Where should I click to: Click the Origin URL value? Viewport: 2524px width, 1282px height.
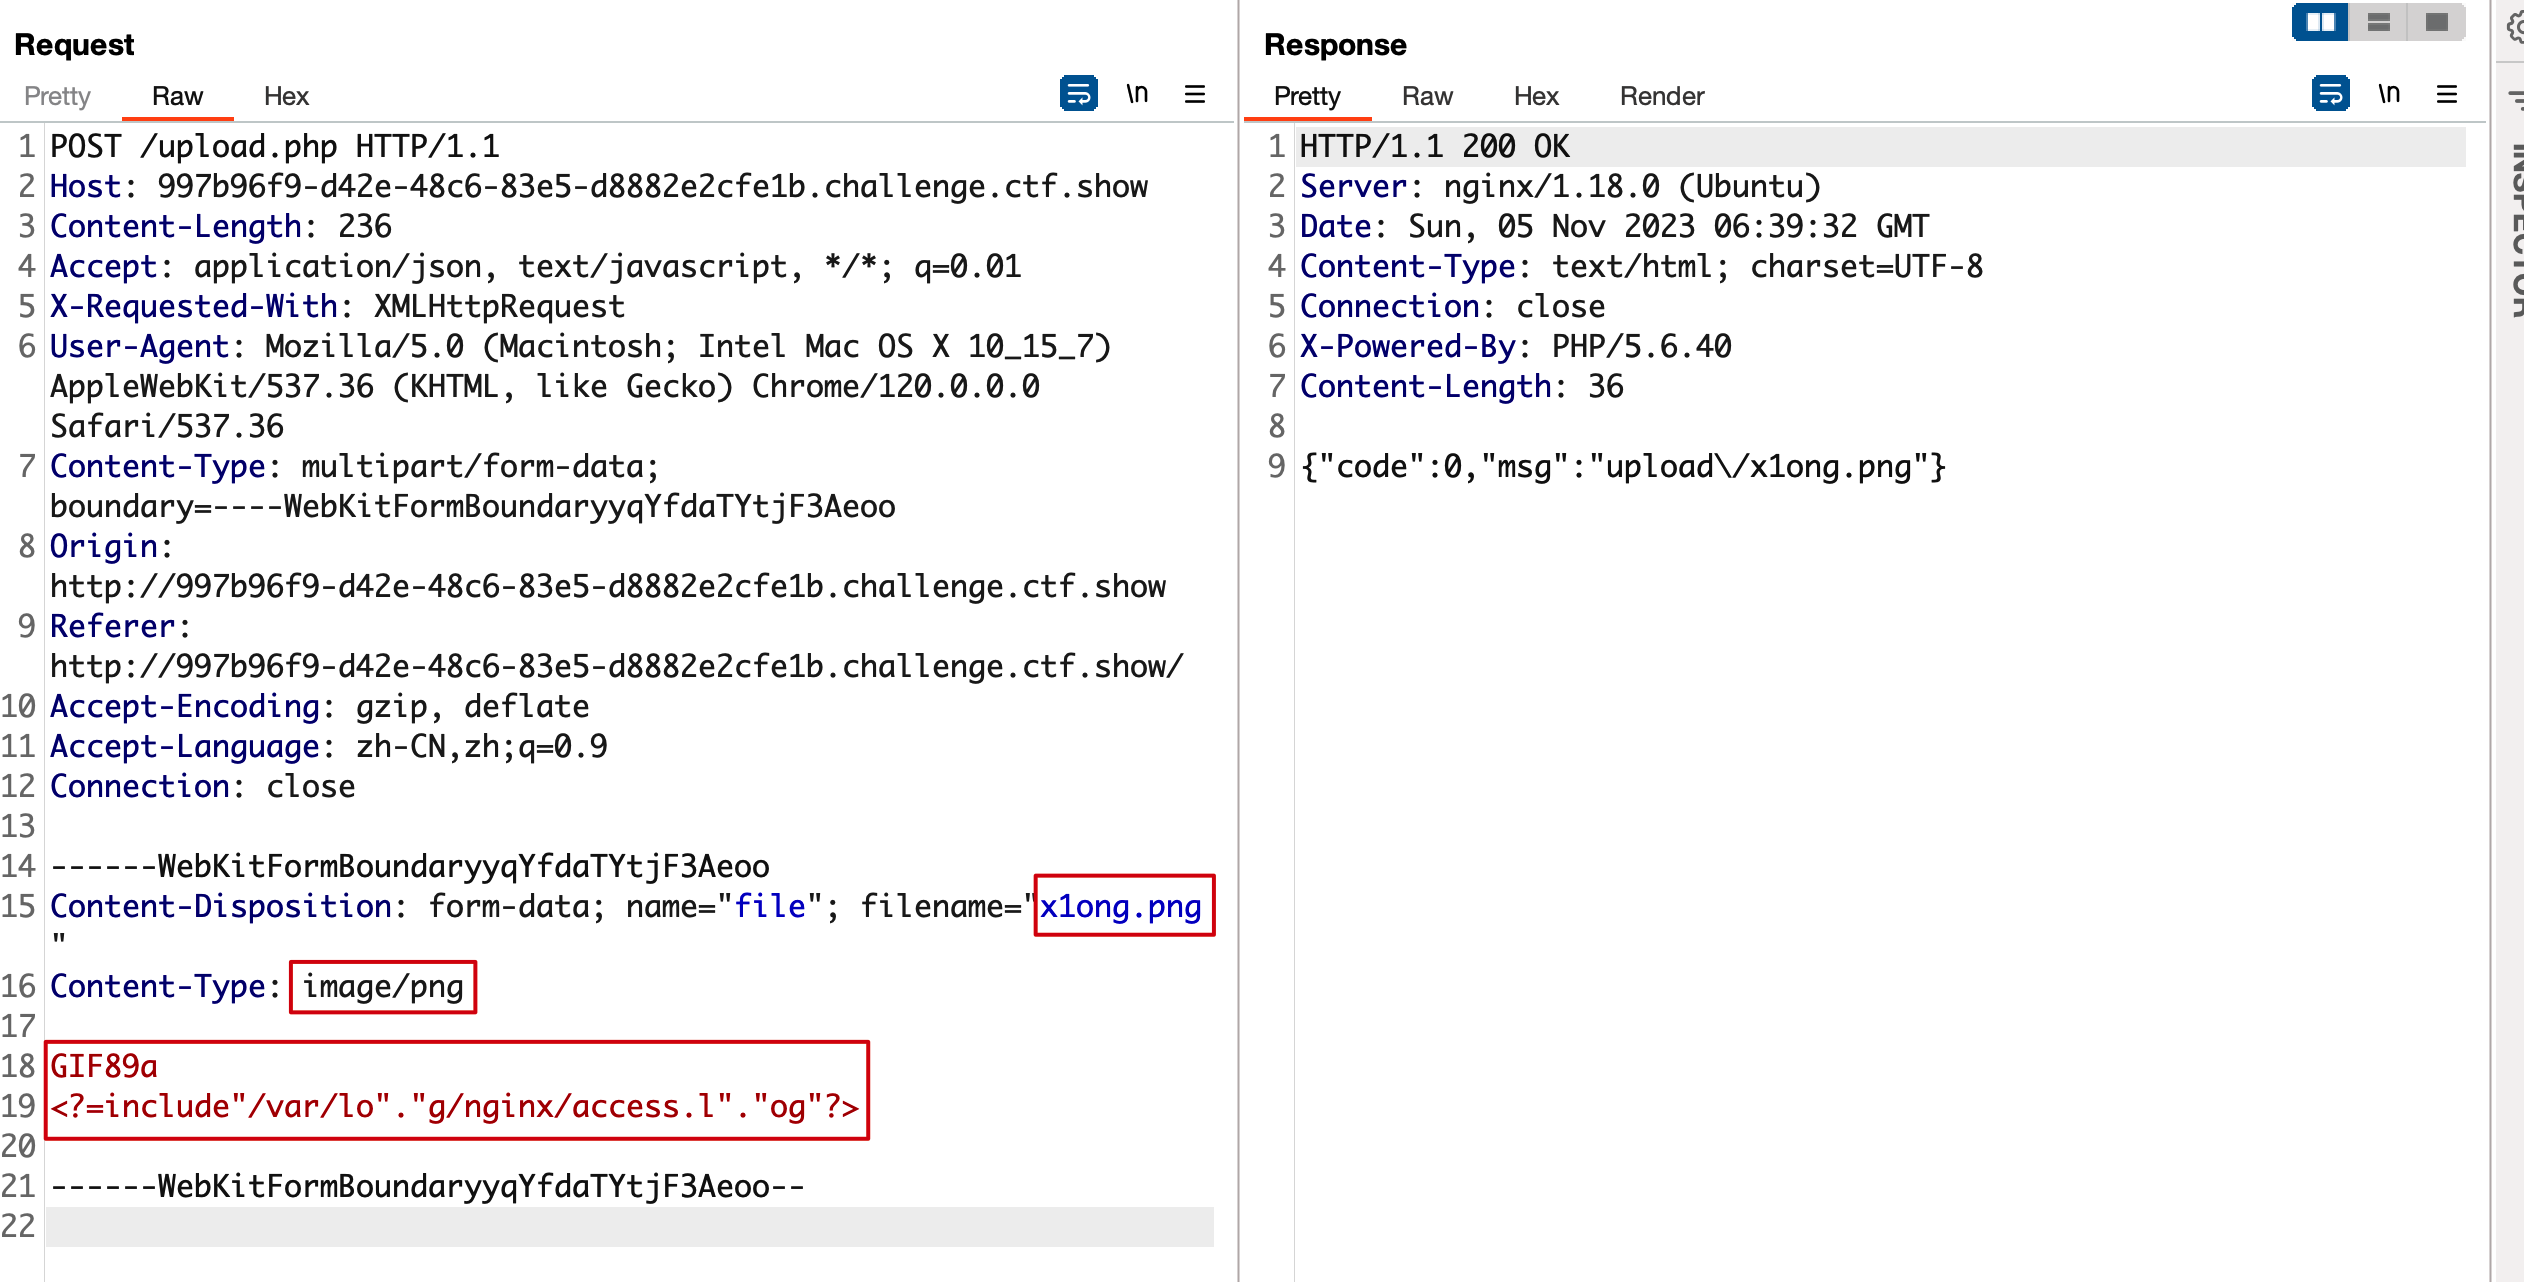click(608, 587)
